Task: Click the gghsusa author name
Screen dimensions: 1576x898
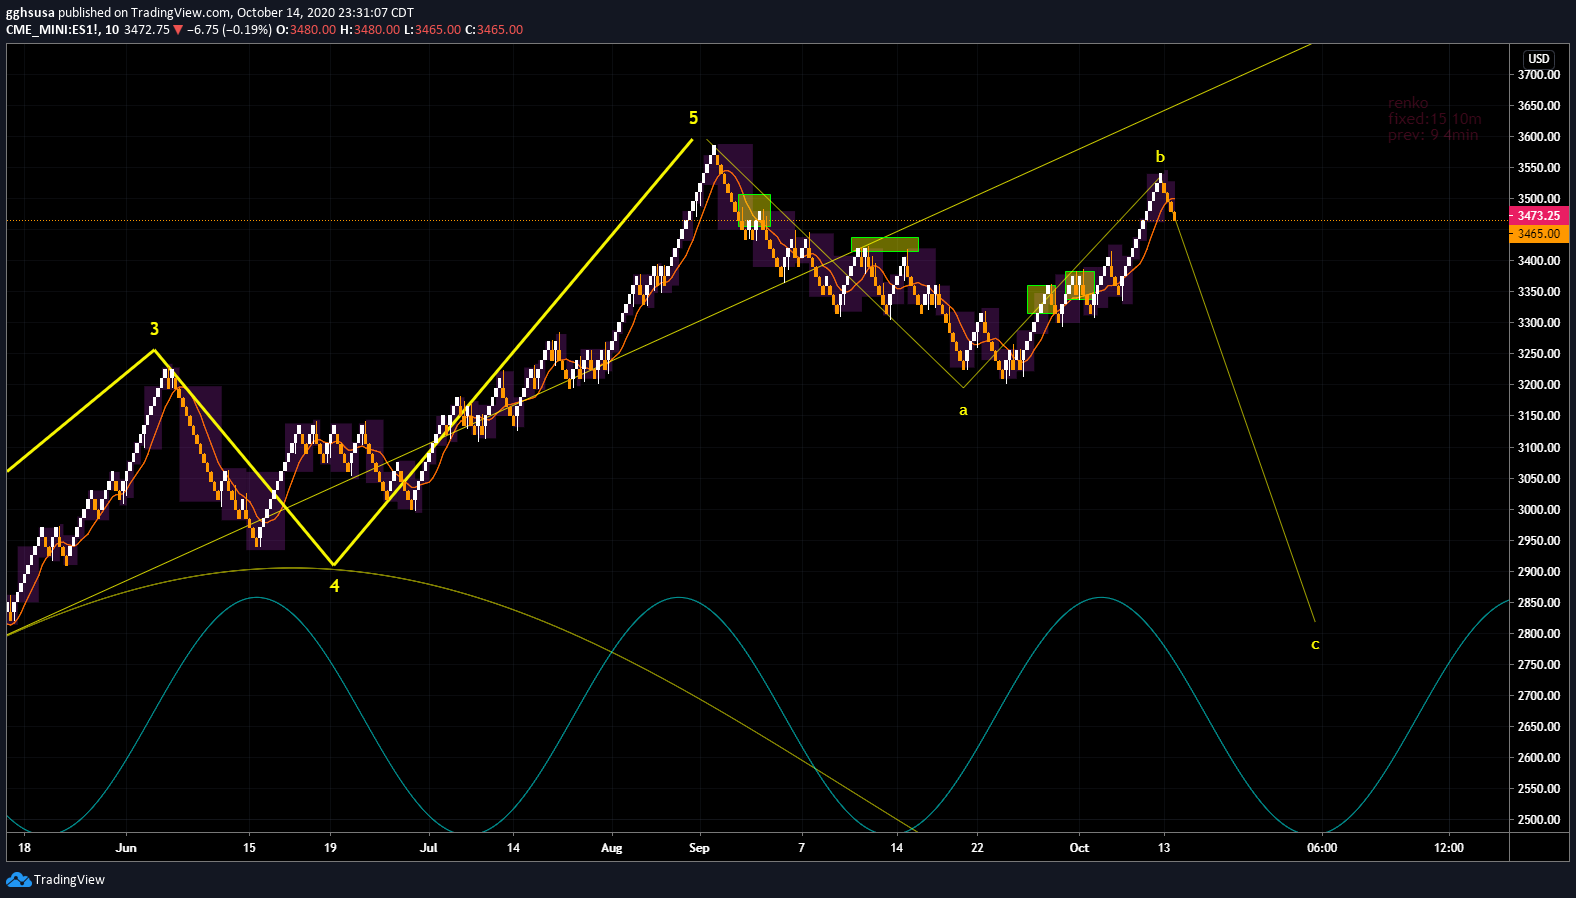Action: (30, 13)
